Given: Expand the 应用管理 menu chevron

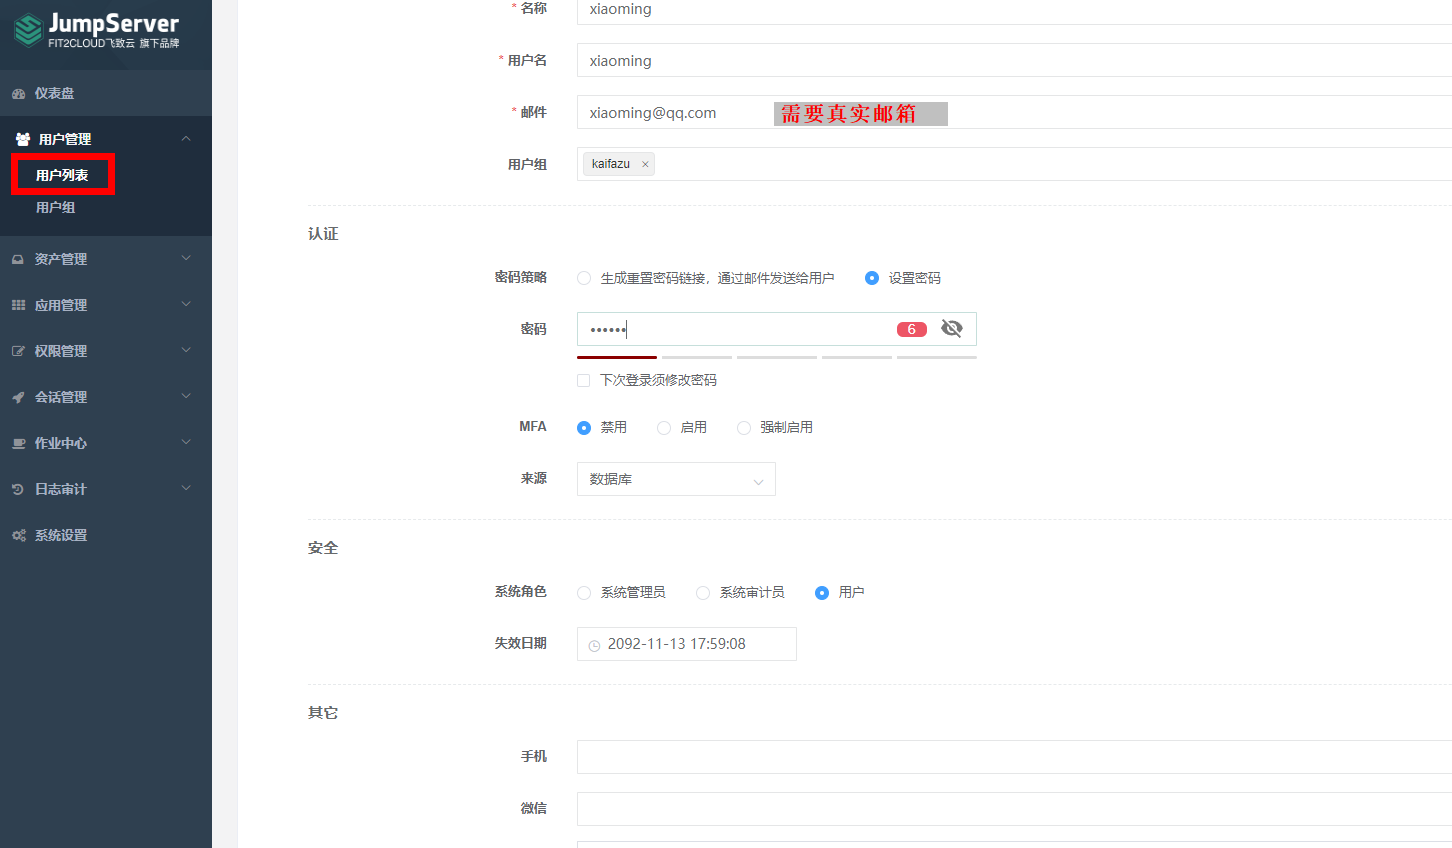Looking at the screenshot, I should click(186, 304).
